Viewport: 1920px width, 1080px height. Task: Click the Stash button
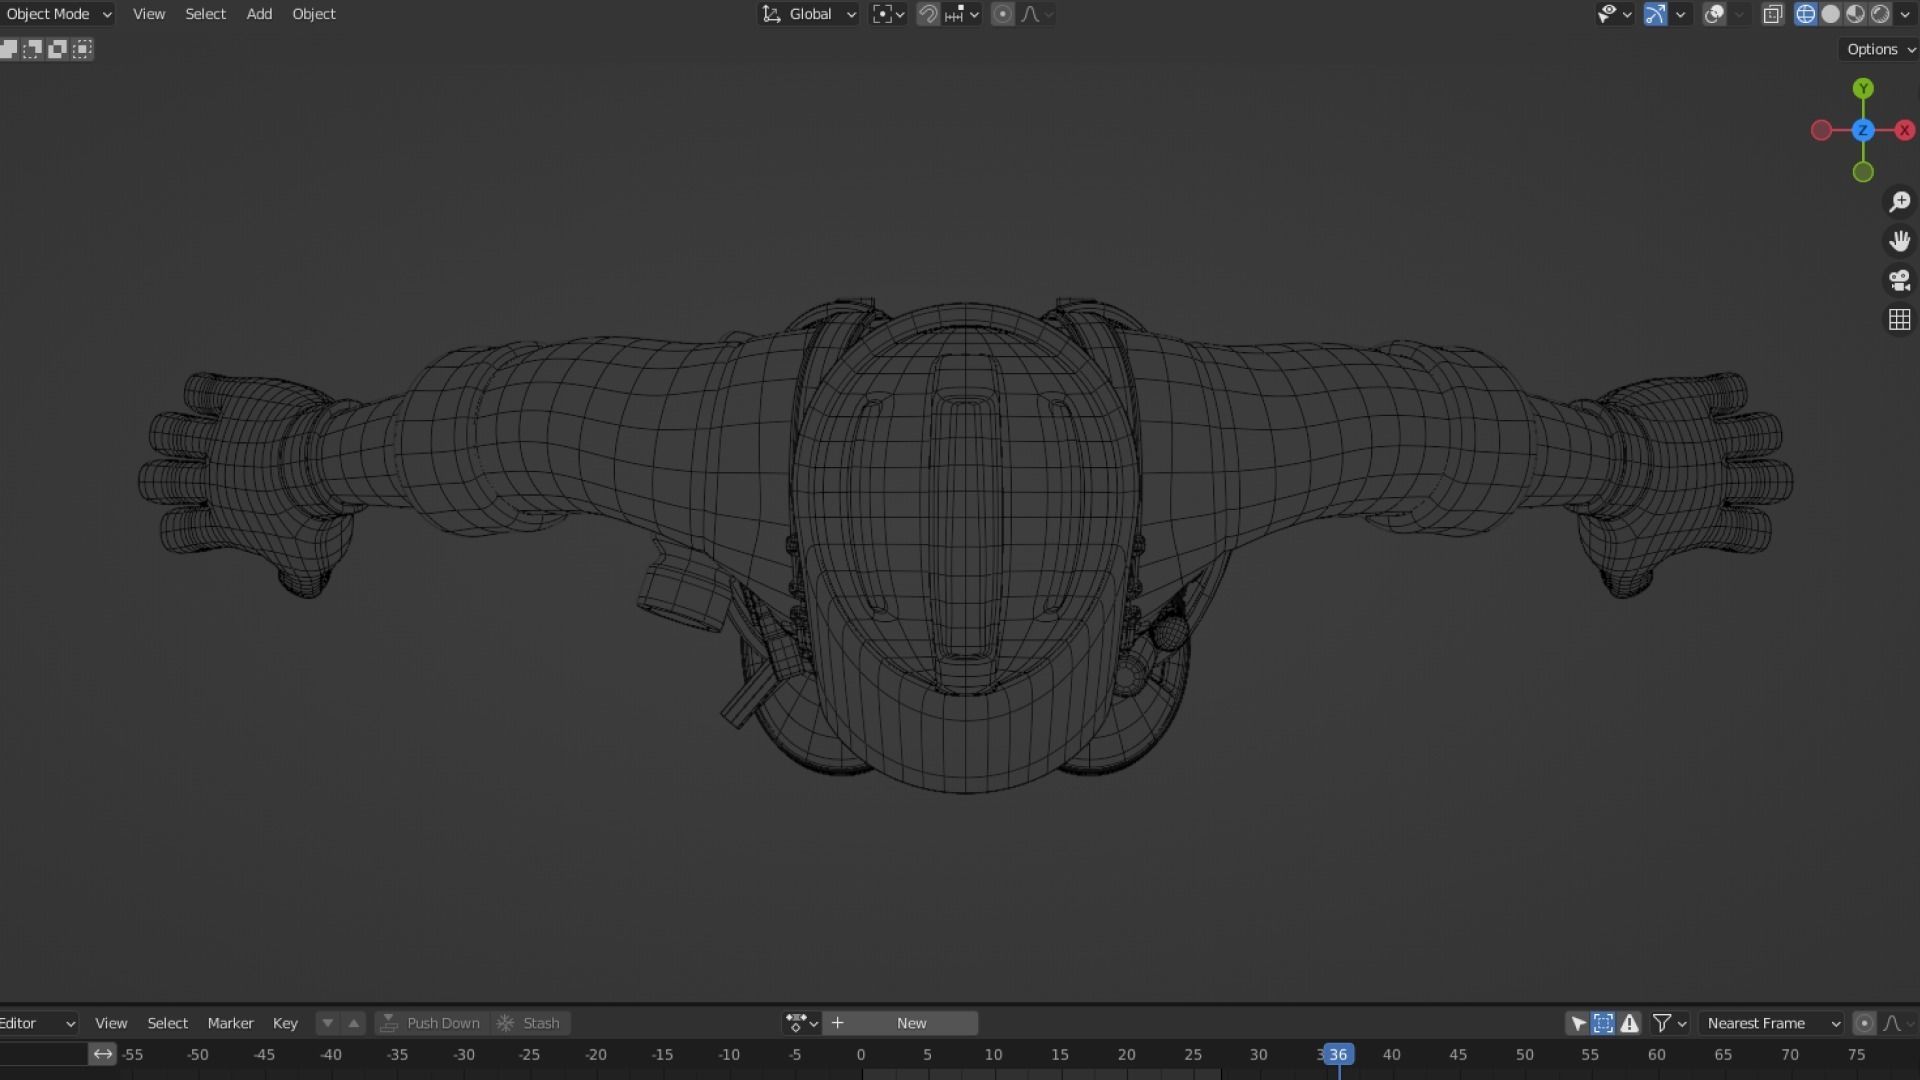point(530,1023)
